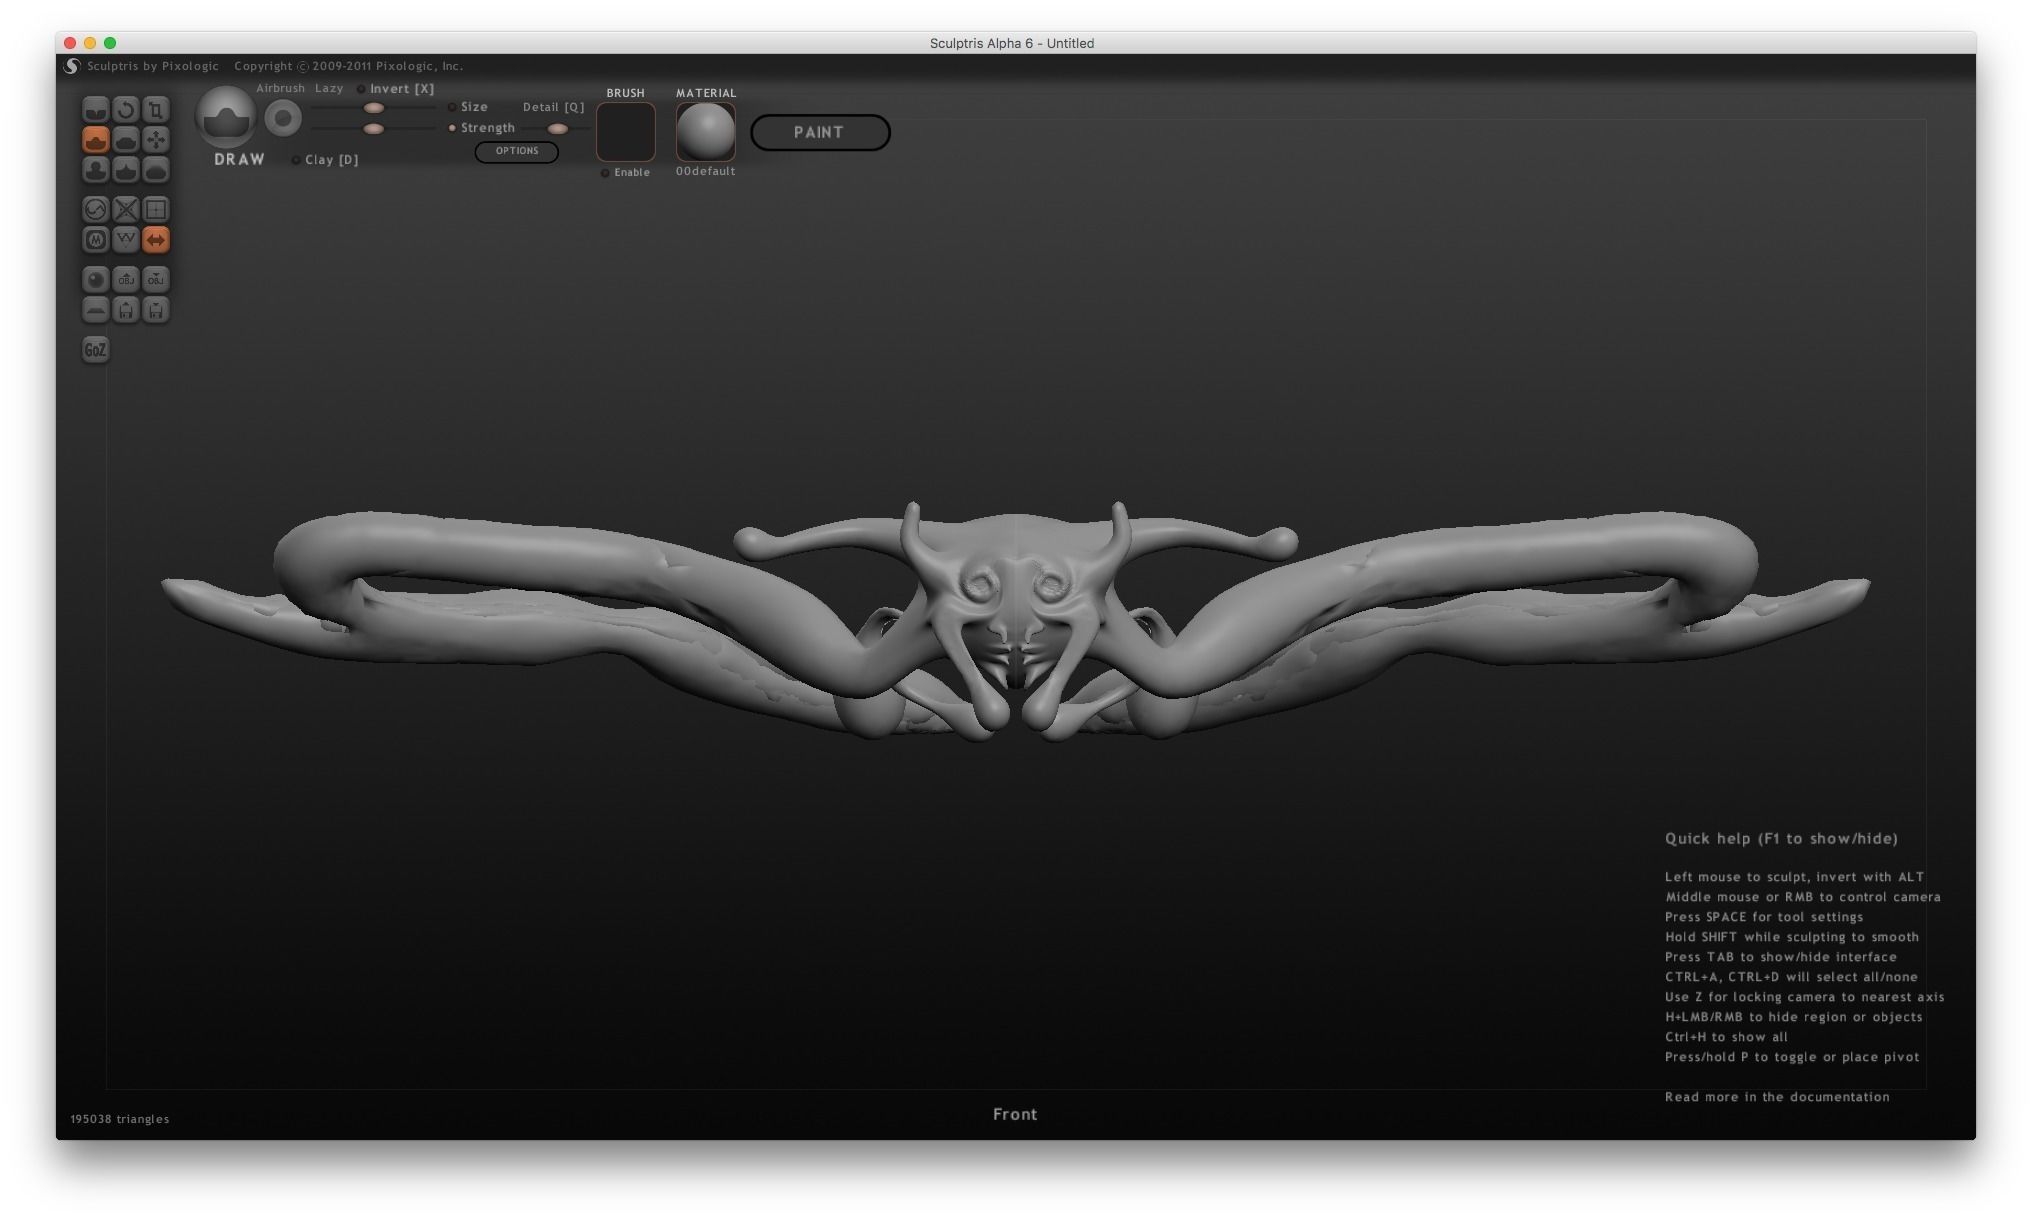Click 'Ctrl+H to show all' help line
Image resolution: width=2032 pixels, height=1220 pixels.
(x=1726, y=1037)
